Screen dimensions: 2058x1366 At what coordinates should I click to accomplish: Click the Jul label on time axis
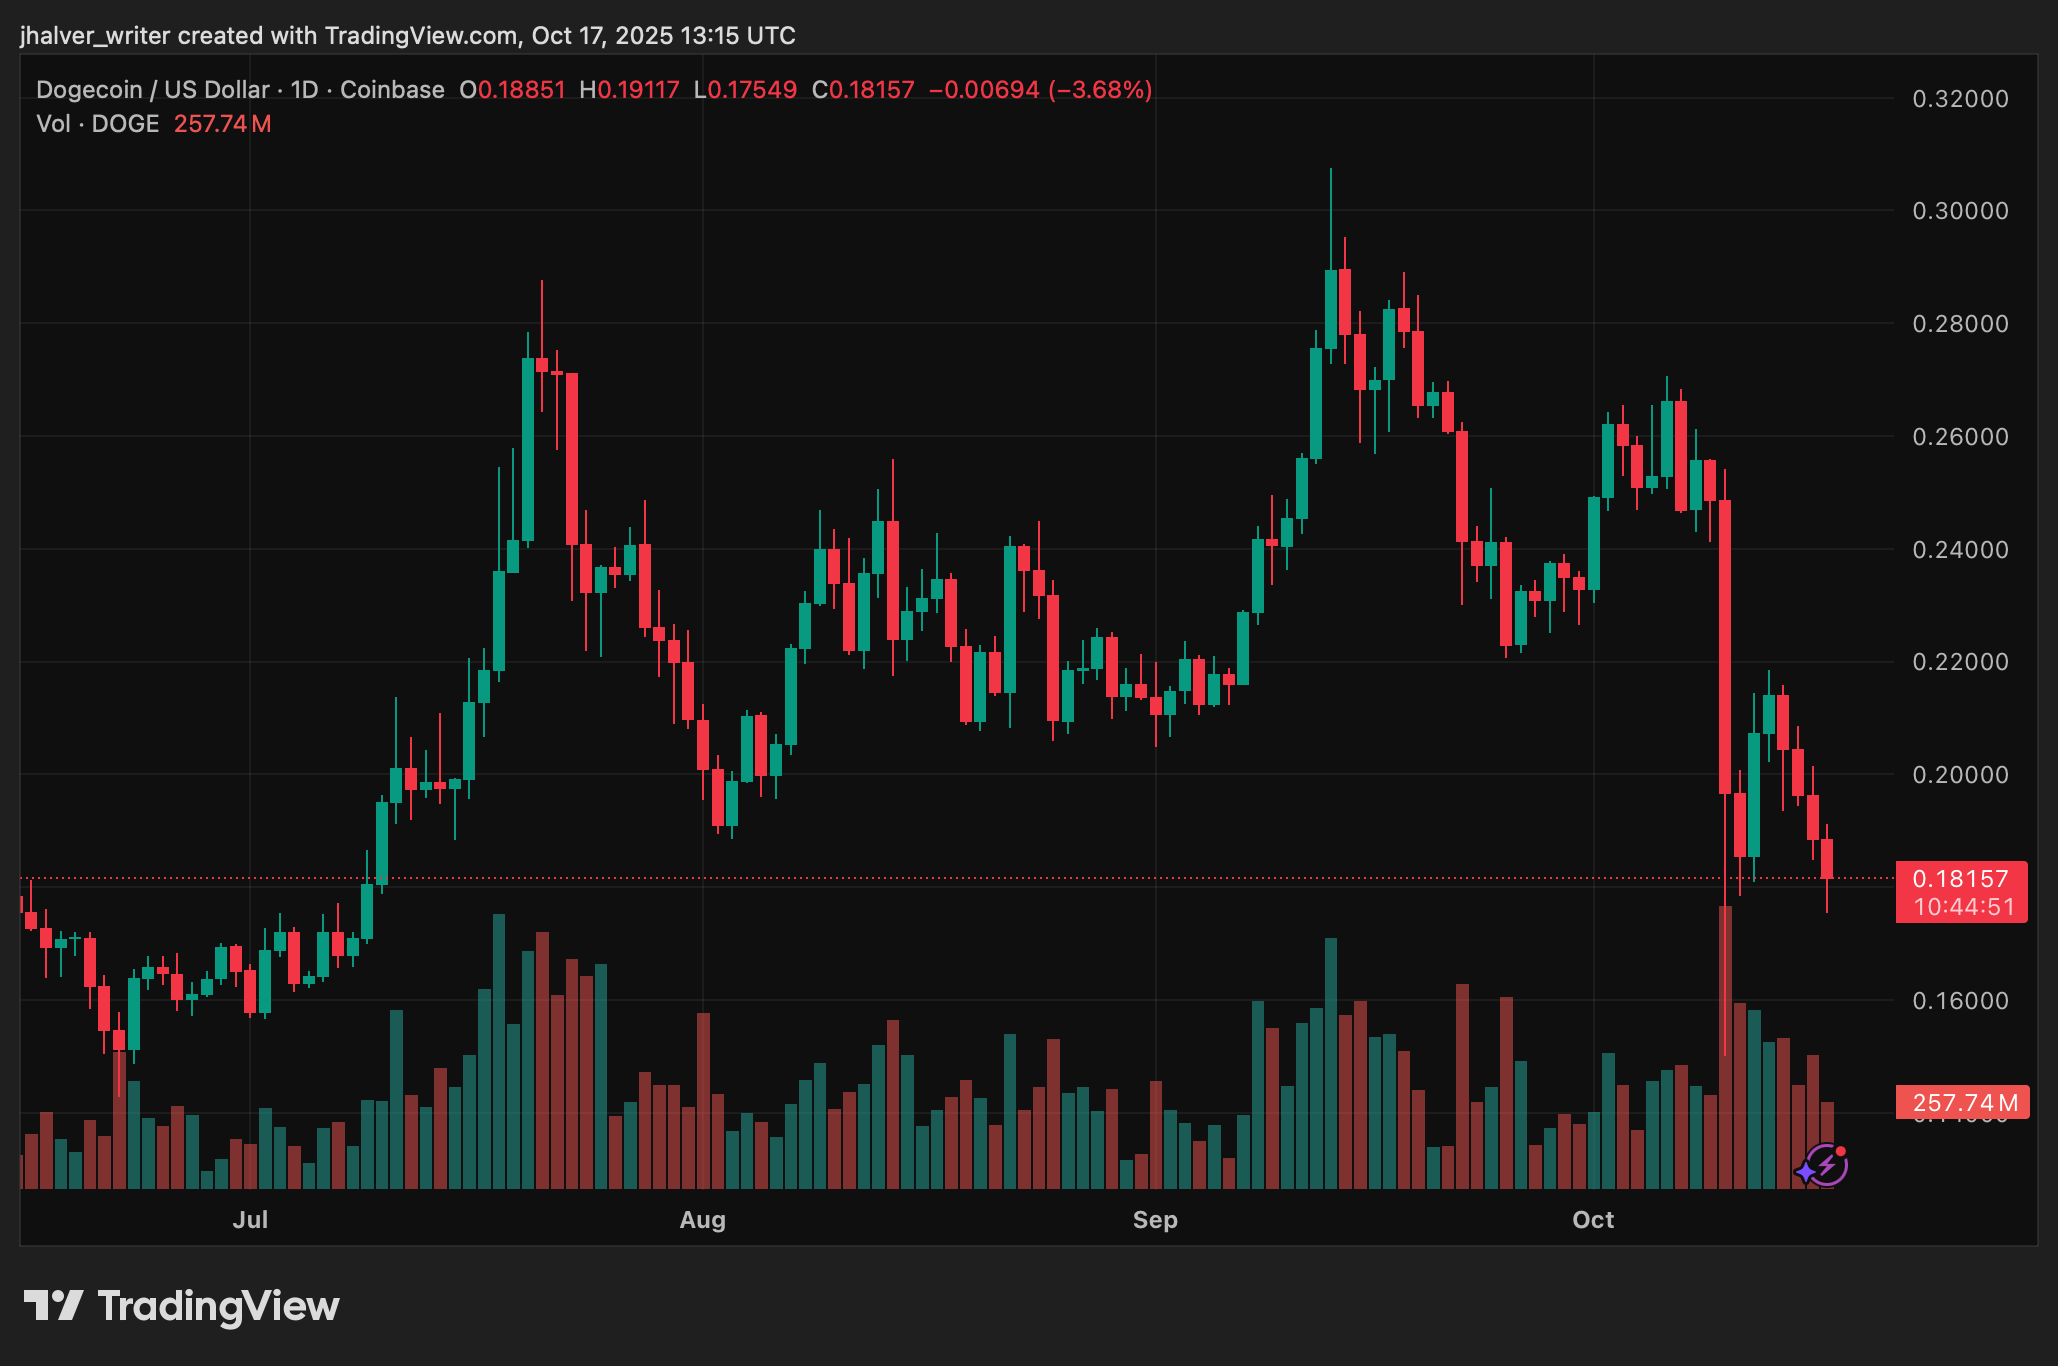[250, 1220]
